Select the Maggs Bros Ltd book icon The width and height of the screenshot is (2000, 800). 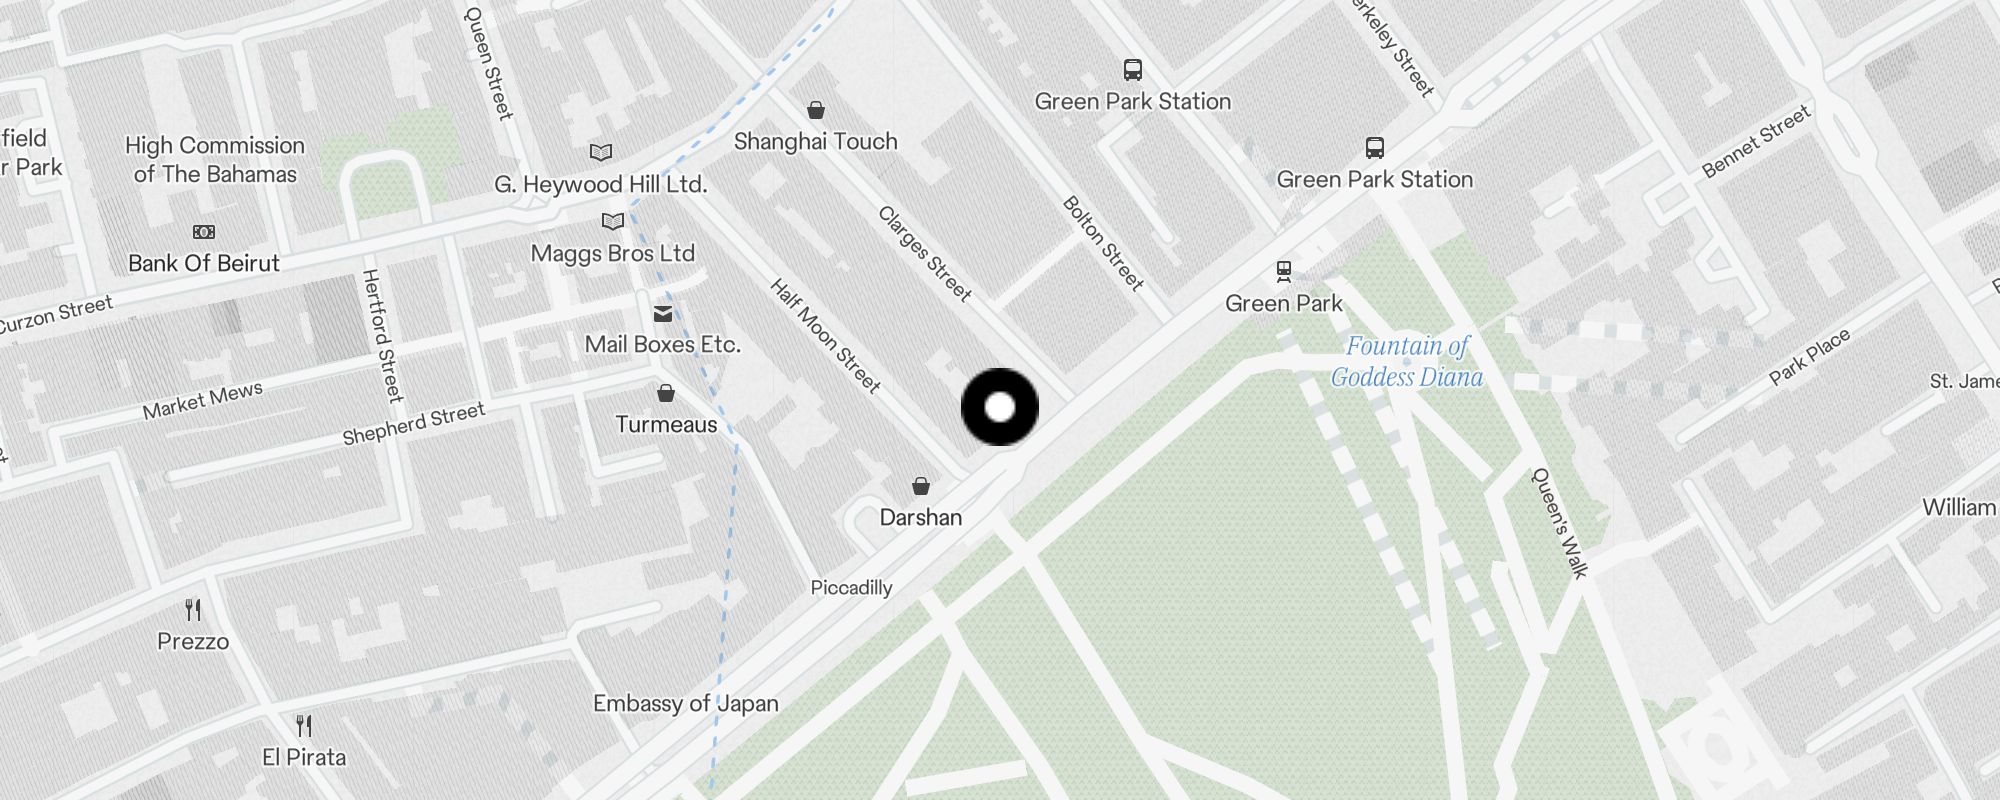tap(613, 221)
